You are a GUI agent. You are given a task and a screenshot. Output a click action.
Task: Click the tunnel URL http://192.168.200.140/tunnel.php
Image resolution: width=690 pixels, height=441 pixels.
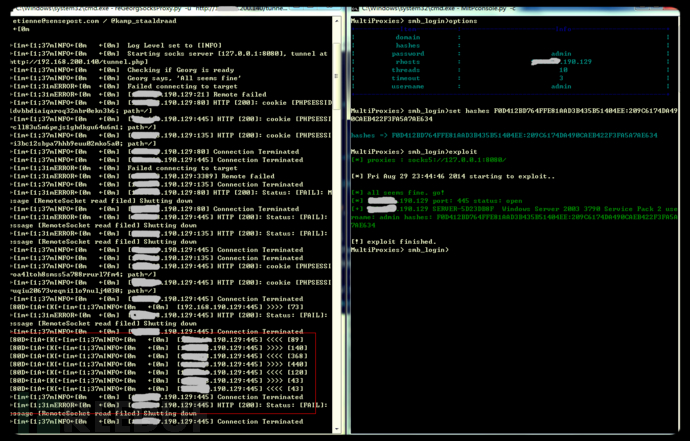[79, 62]
